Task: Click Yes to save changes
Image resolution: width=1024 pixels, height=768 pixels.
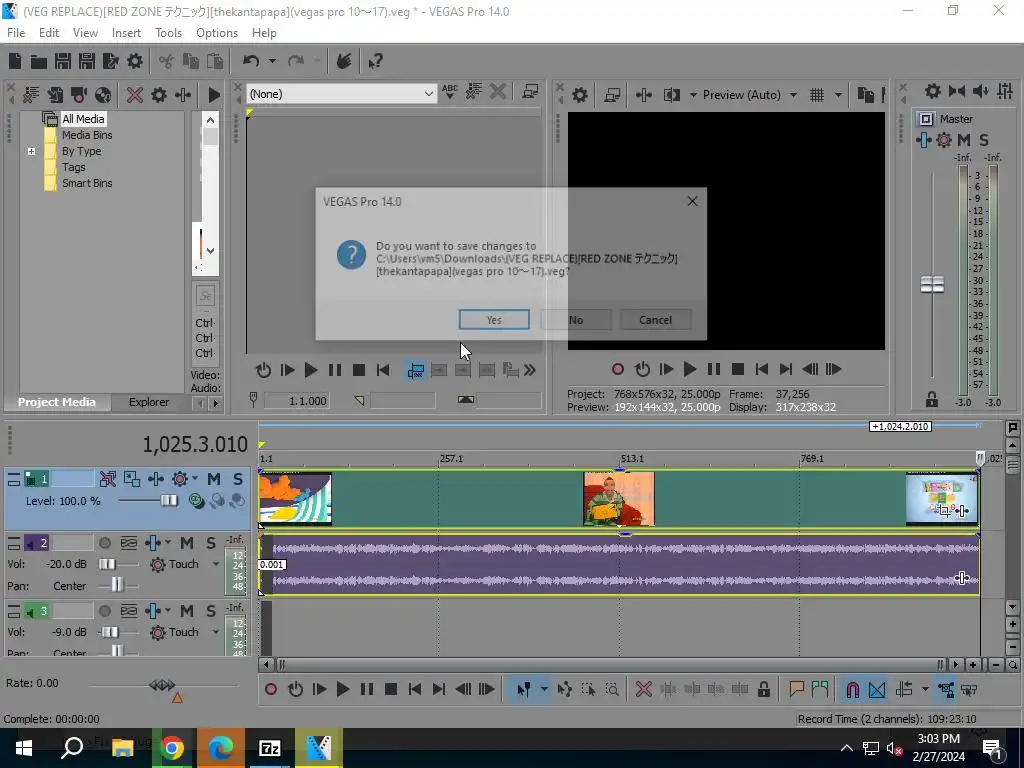Action: [494, 319]
